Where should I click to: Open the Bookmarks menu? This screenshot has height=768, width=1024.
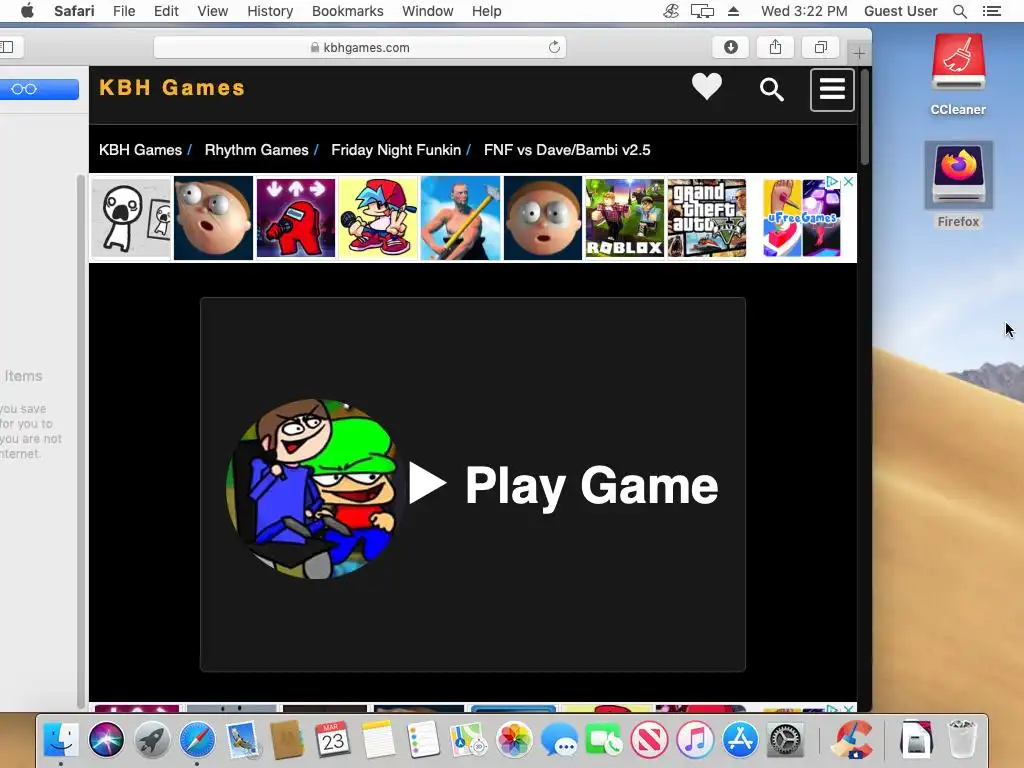(x=347, y=11)
